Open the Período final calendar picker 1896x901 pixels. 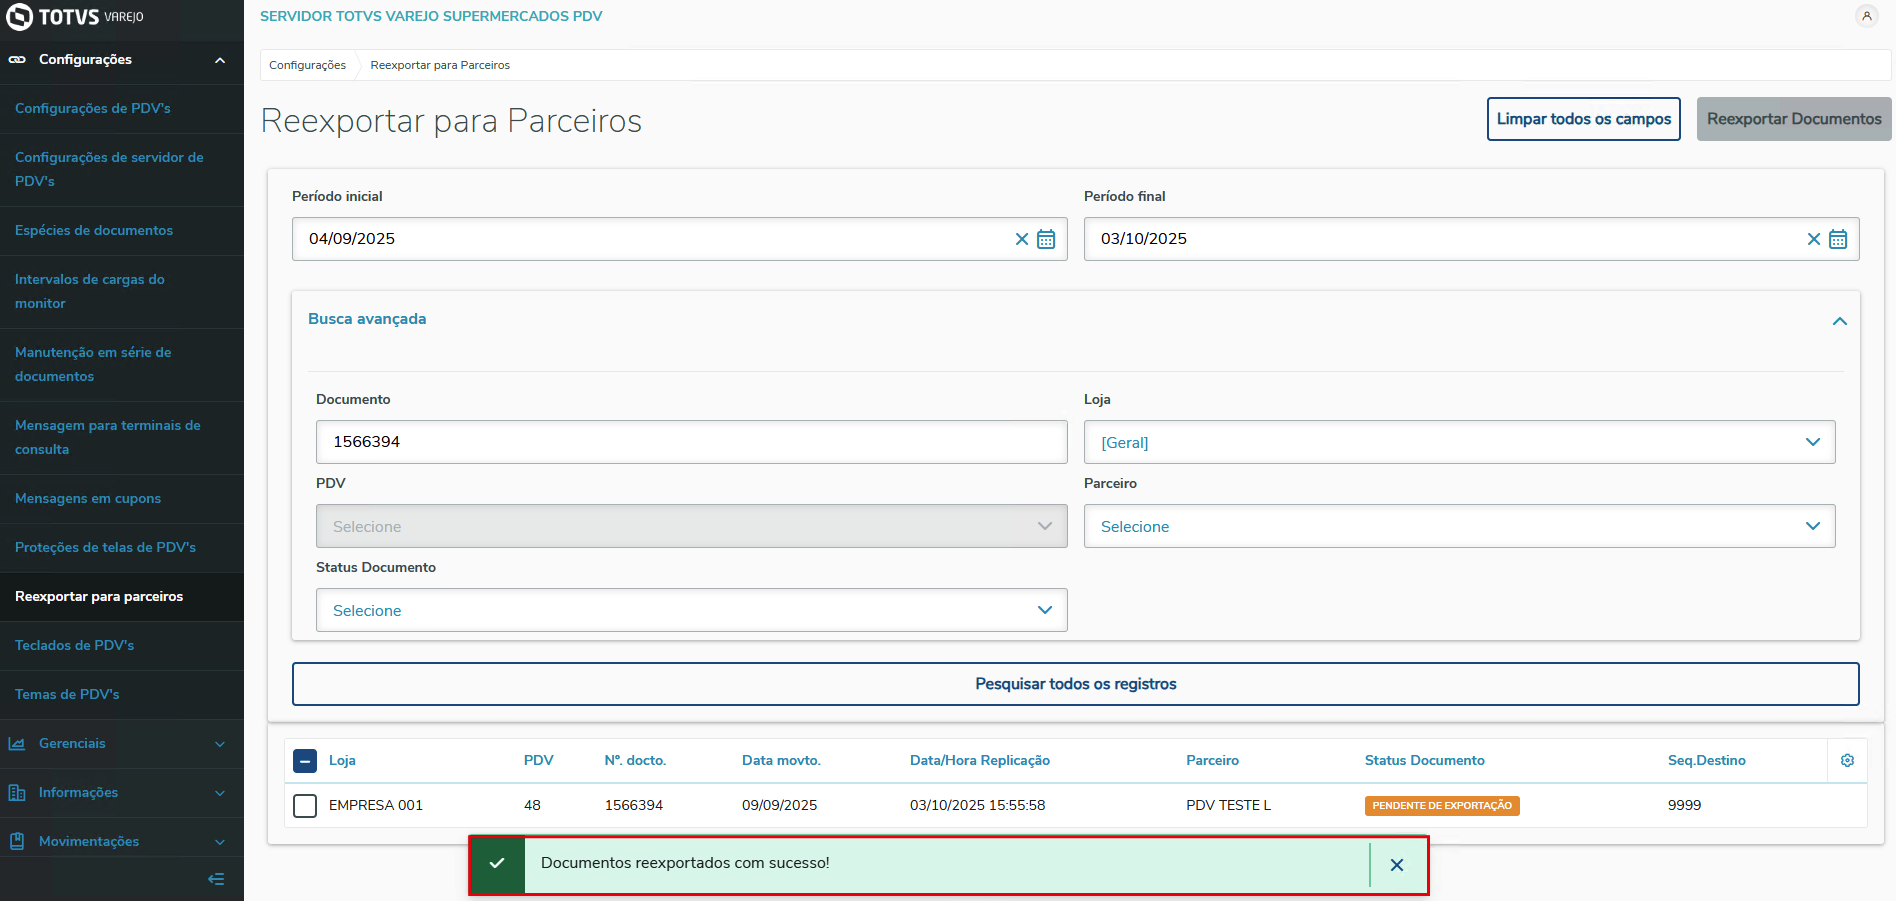(1838, 239)
